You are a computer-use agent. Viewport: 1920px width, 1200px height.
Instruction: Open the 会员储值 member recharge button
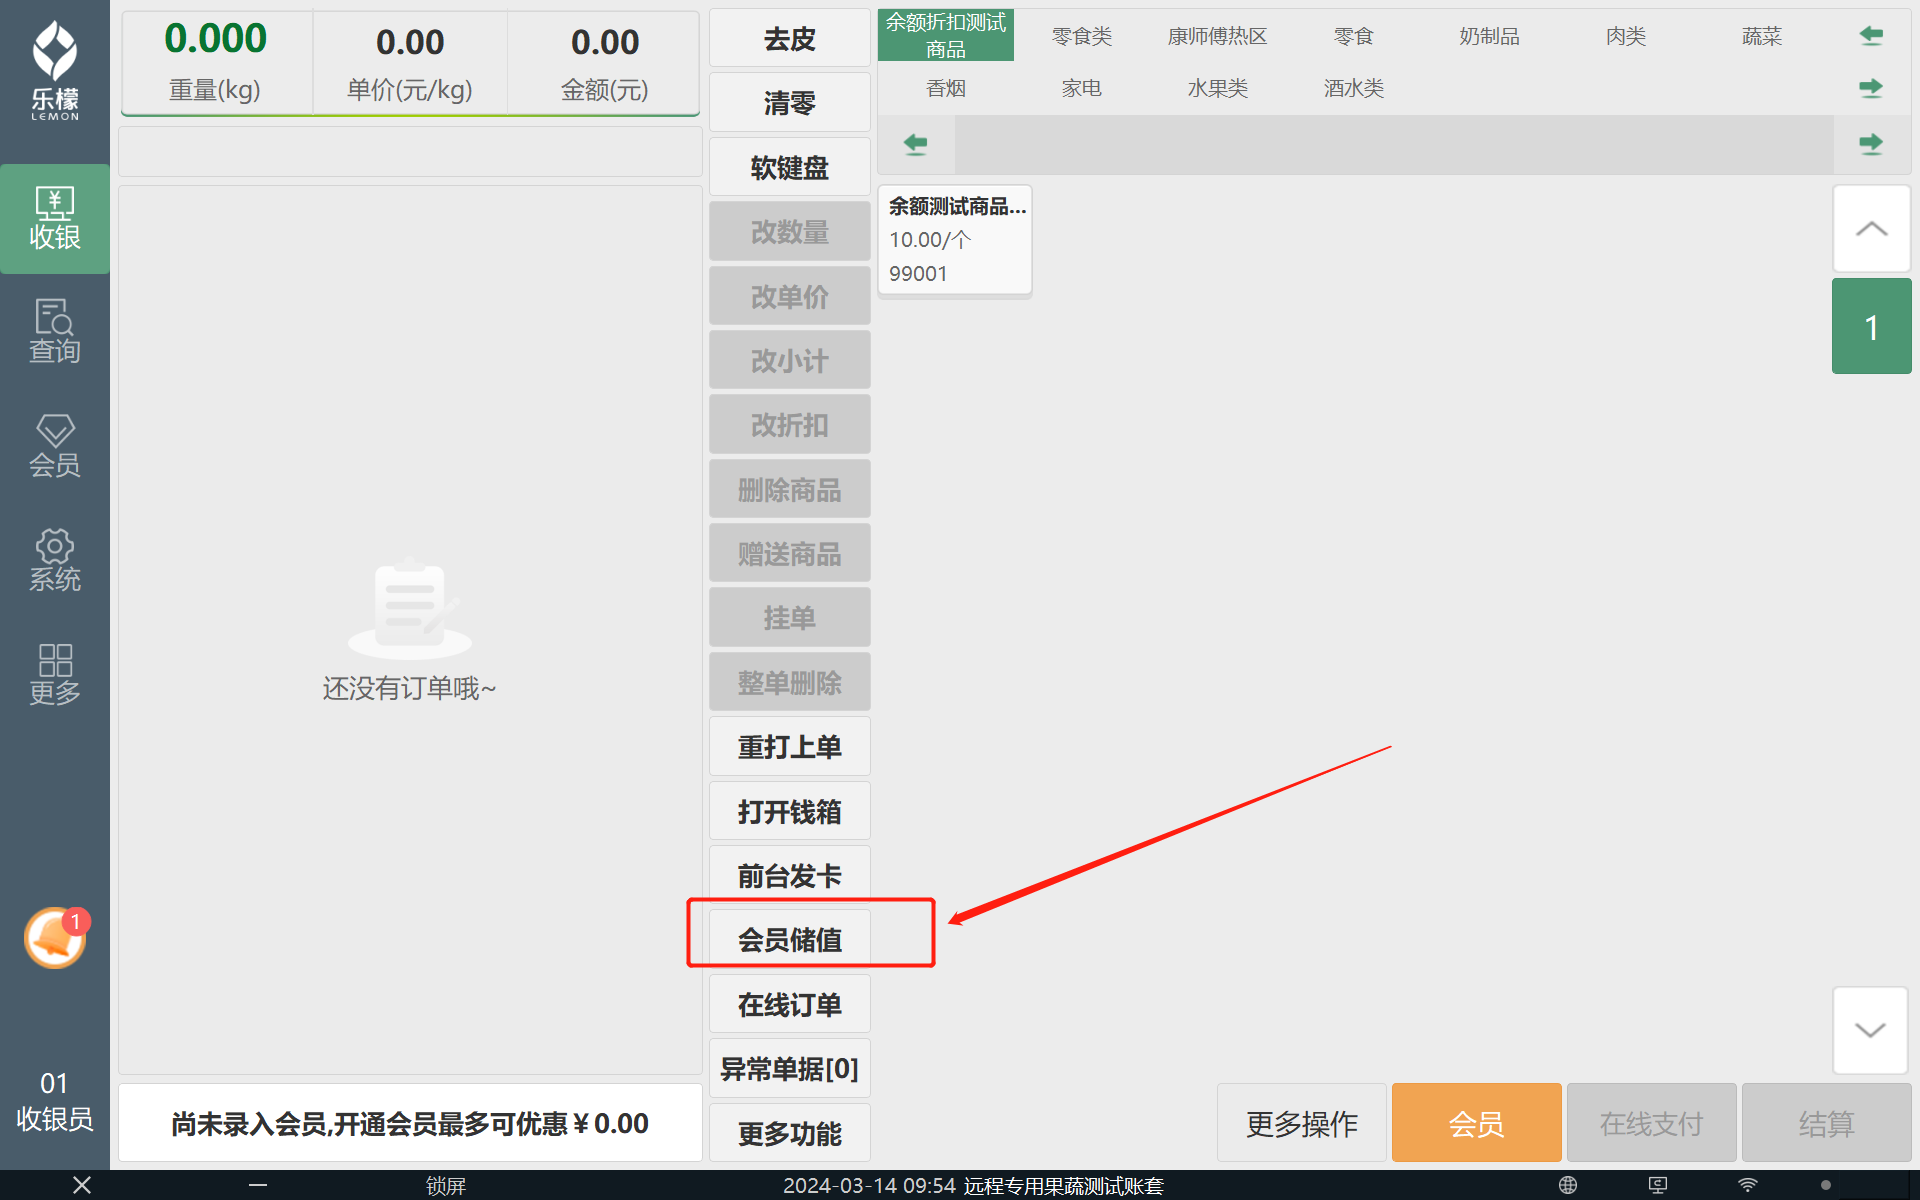(790, 939)
